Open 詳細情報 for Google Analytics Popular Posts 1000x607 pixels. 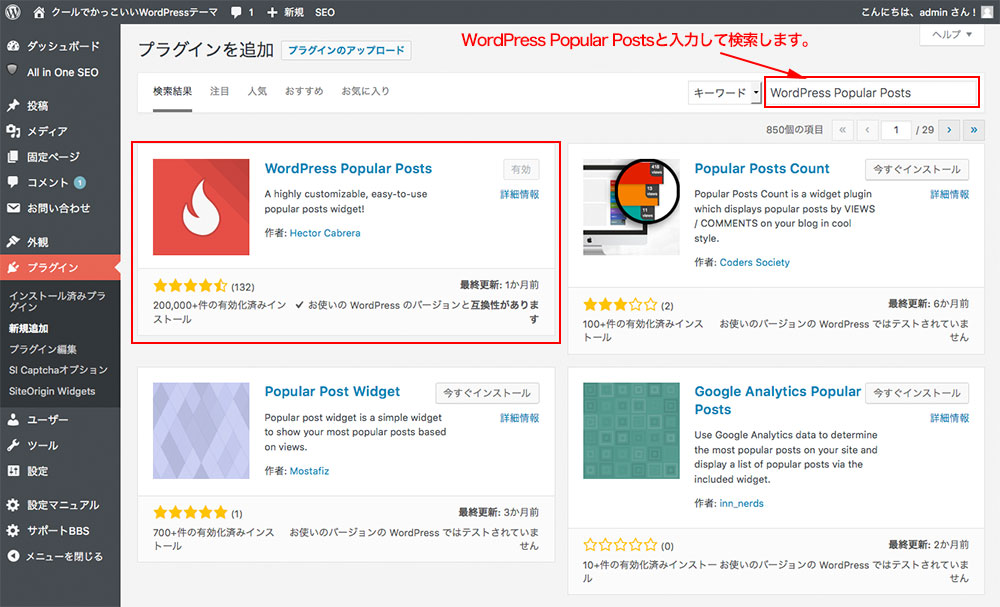[950, 418]
